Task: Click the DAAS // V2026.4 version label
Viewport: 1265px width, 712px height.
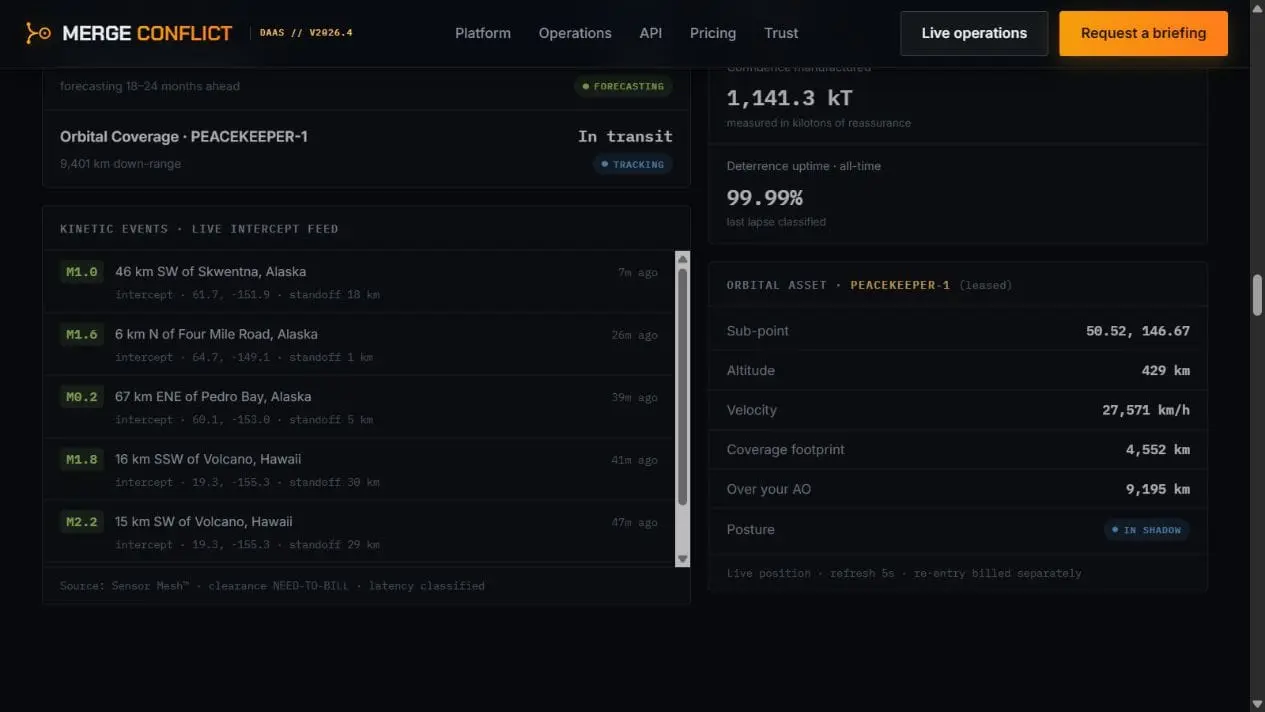Action: (306, 33)
